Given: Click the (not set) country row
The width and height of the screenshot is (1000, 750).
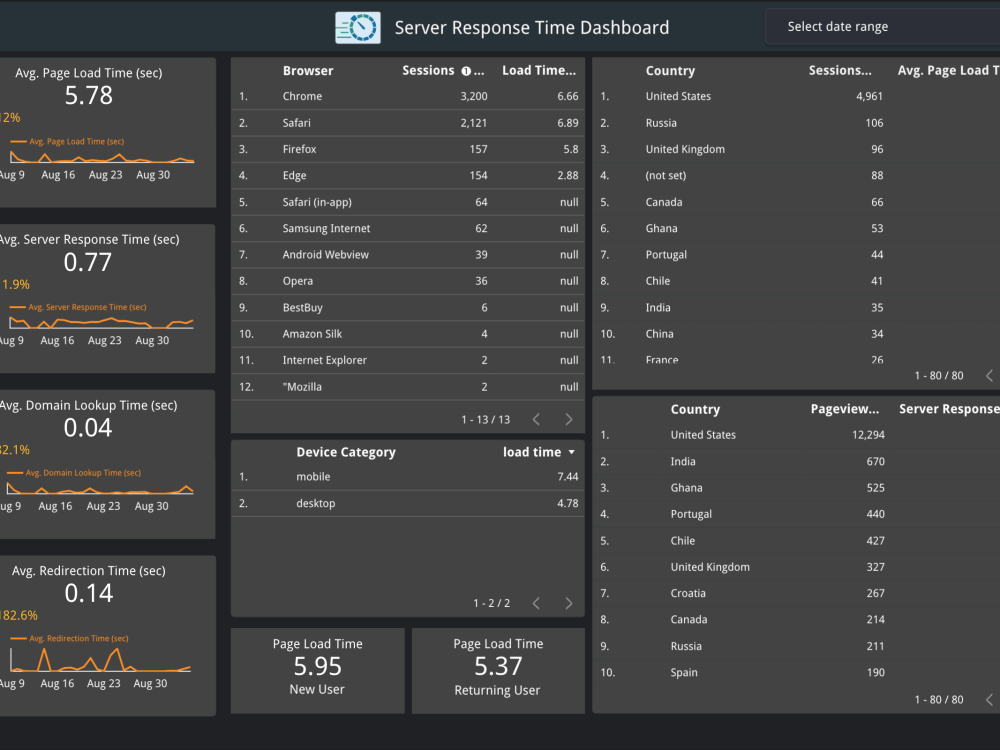Looking at the screenshot, I should pos(796,175).
